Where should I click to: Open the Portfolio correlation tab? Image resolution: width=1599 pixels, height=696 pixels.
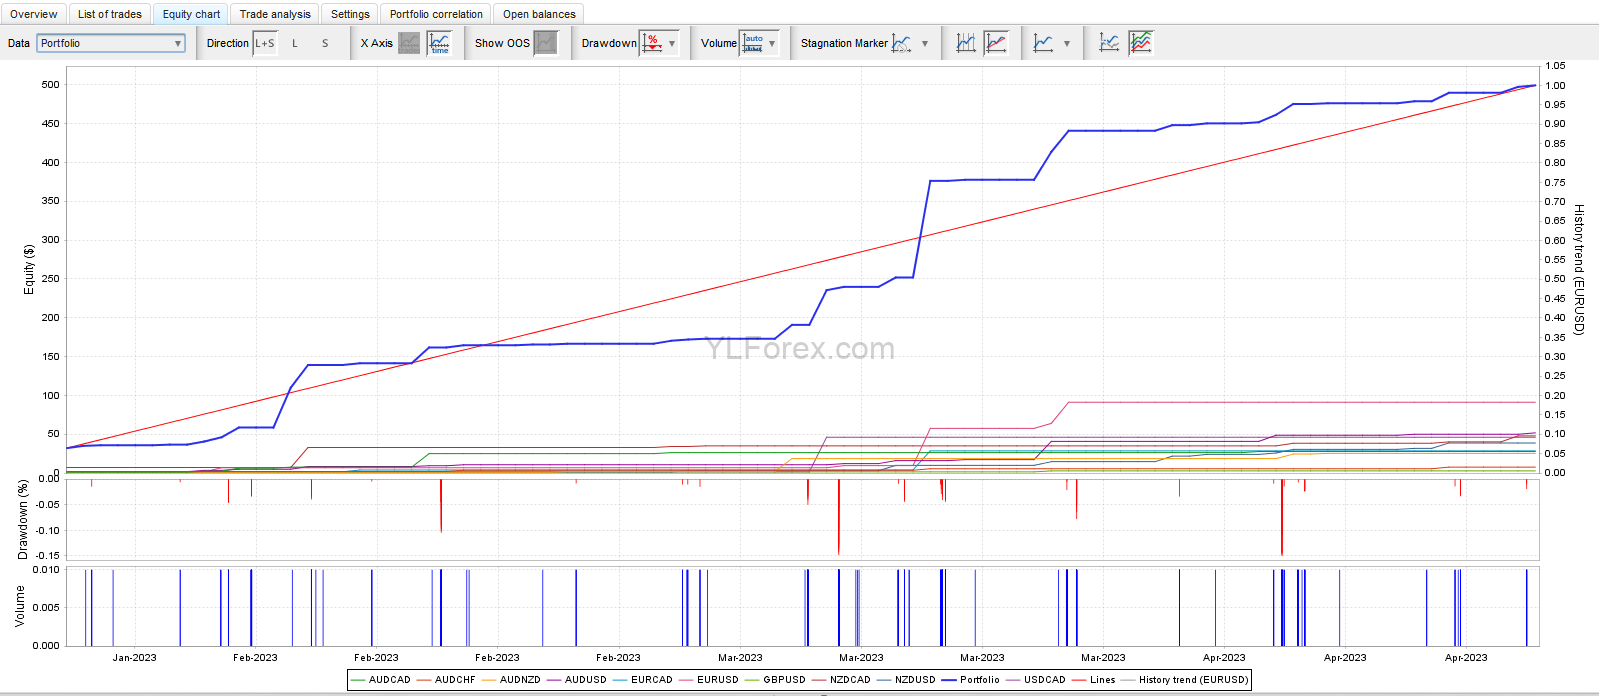(x=436, y=14)
